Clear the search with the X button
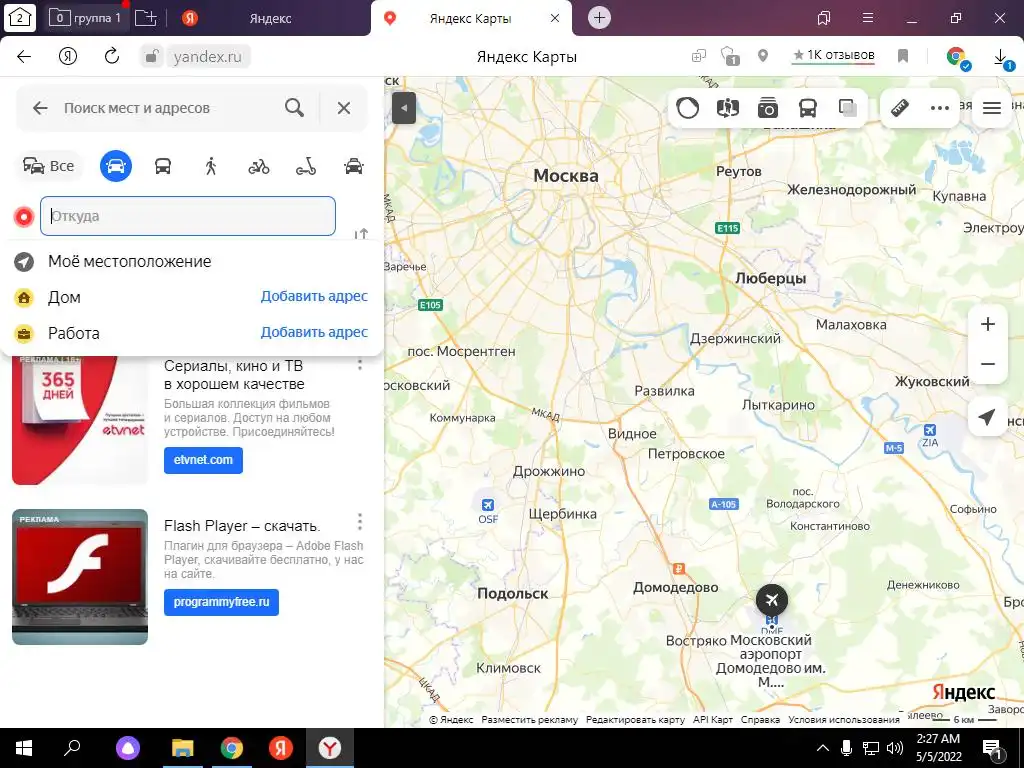1024x768 pixels. click(344, 108)
